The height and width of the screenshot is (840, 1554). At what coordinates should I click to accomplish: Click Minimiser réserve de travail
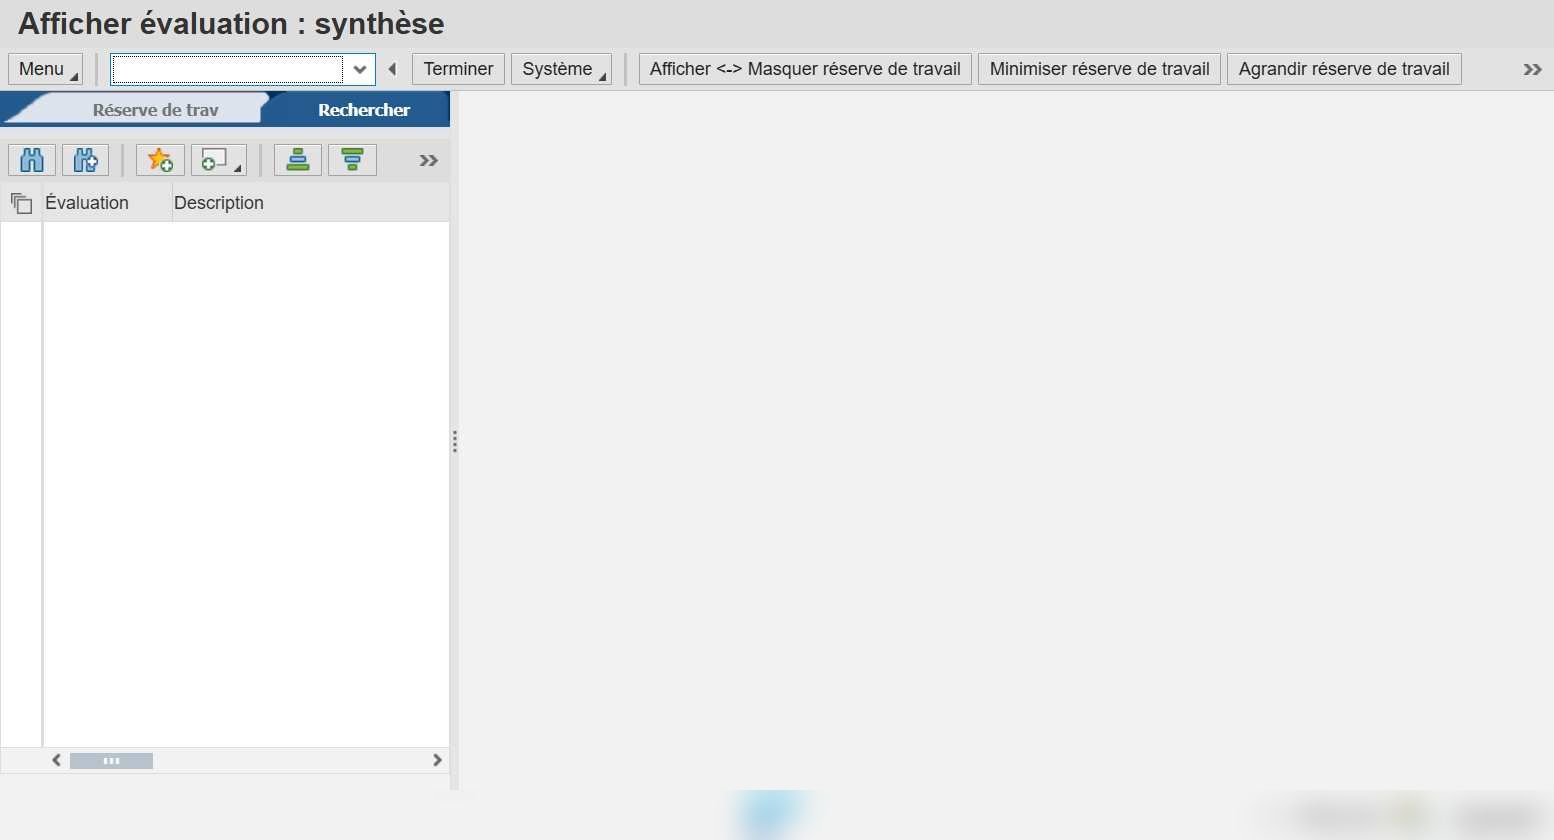(x=1099, y=69)
